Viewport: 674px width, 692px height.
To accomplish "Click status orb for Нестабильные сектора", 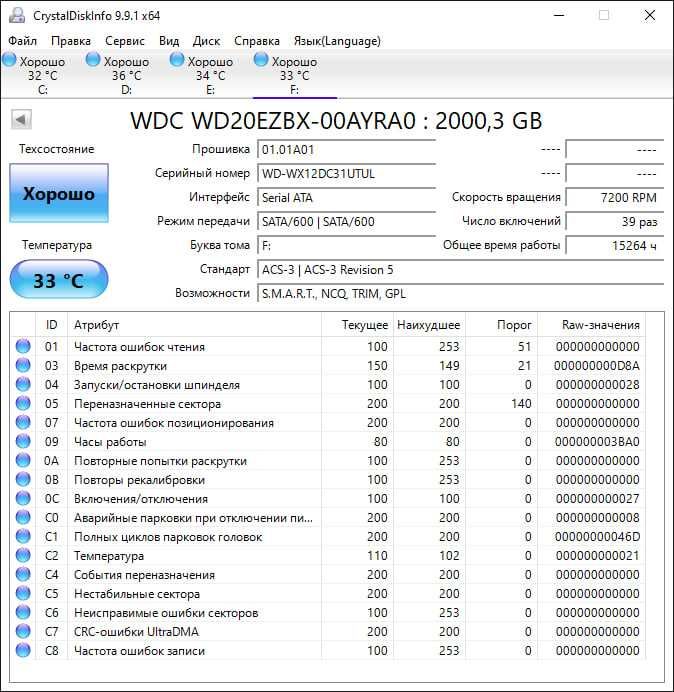I will click(23, 593).
